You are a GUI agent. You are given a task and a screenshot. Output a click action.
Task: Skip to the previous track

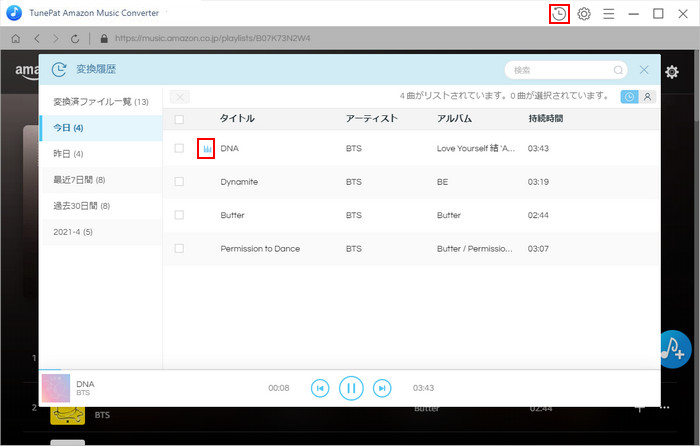320,388
